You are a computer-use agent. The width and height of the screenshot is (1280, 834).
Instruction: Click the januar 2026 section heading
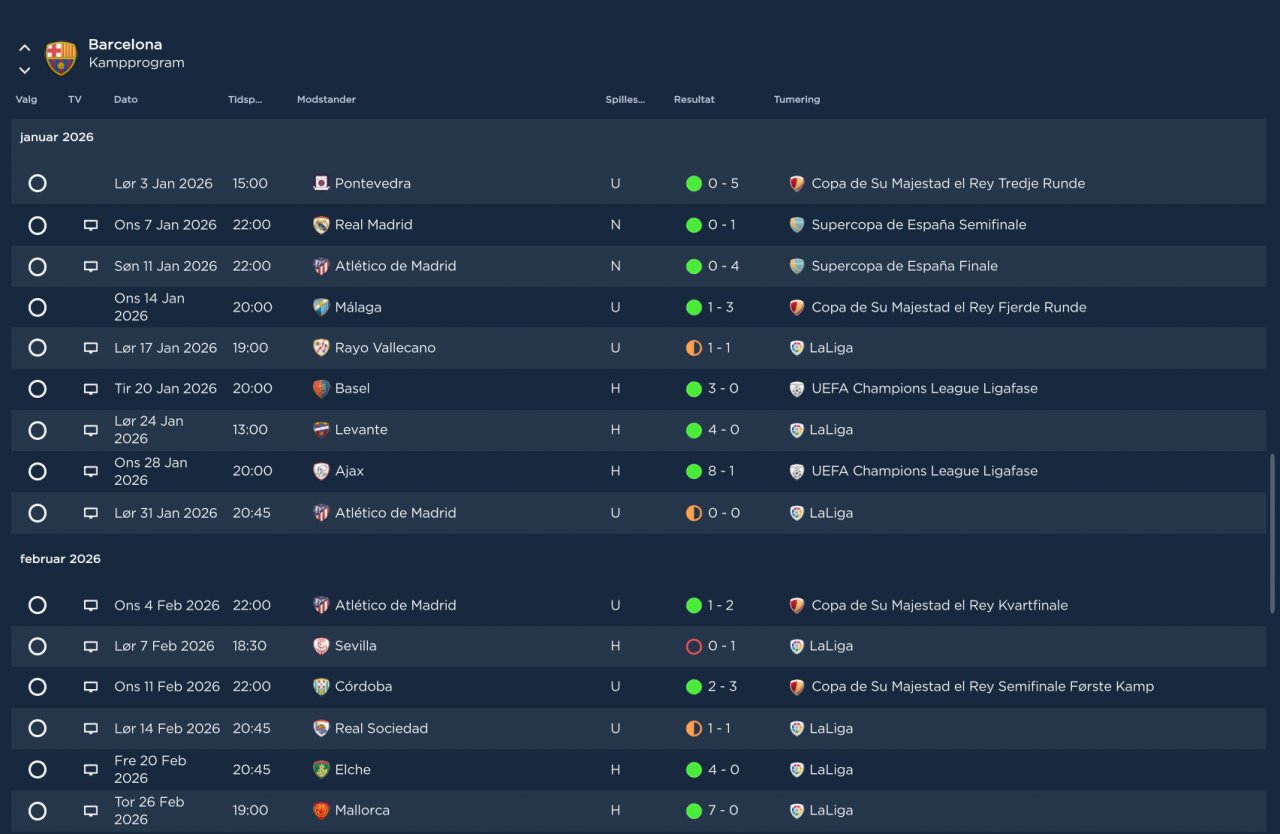pos(57,137)
